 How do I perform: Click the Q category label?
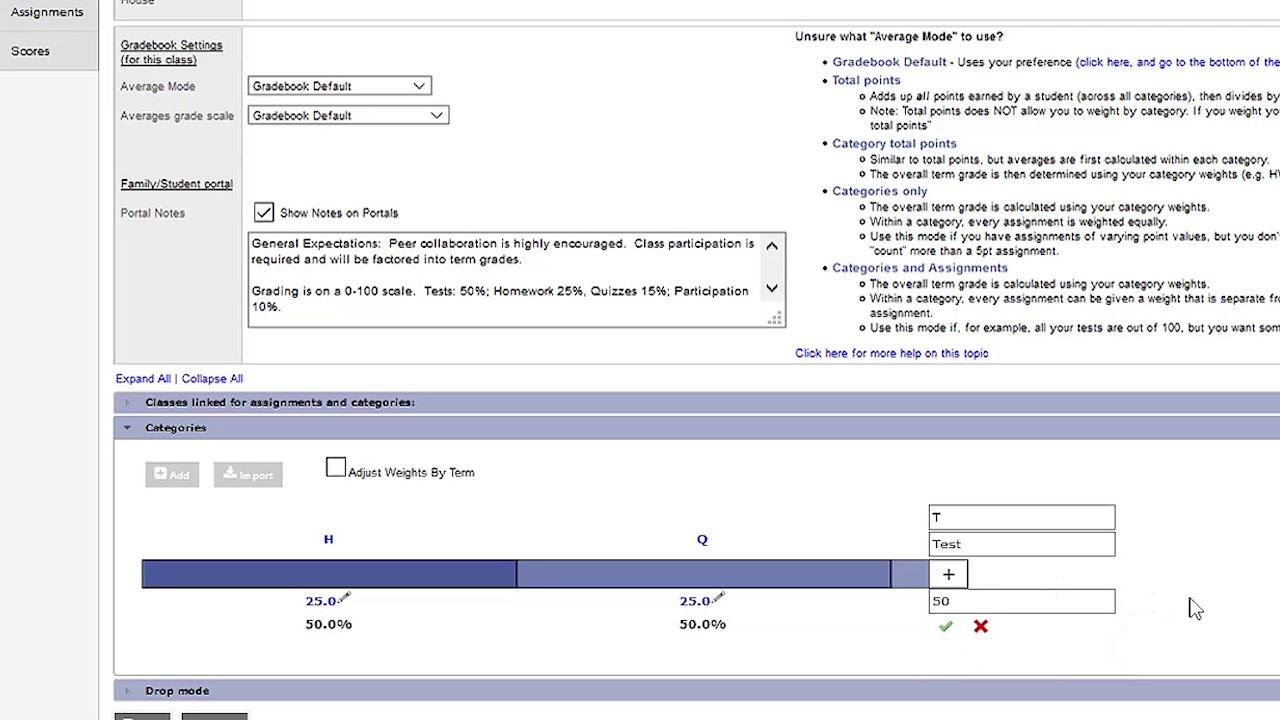tap(702, 539)
